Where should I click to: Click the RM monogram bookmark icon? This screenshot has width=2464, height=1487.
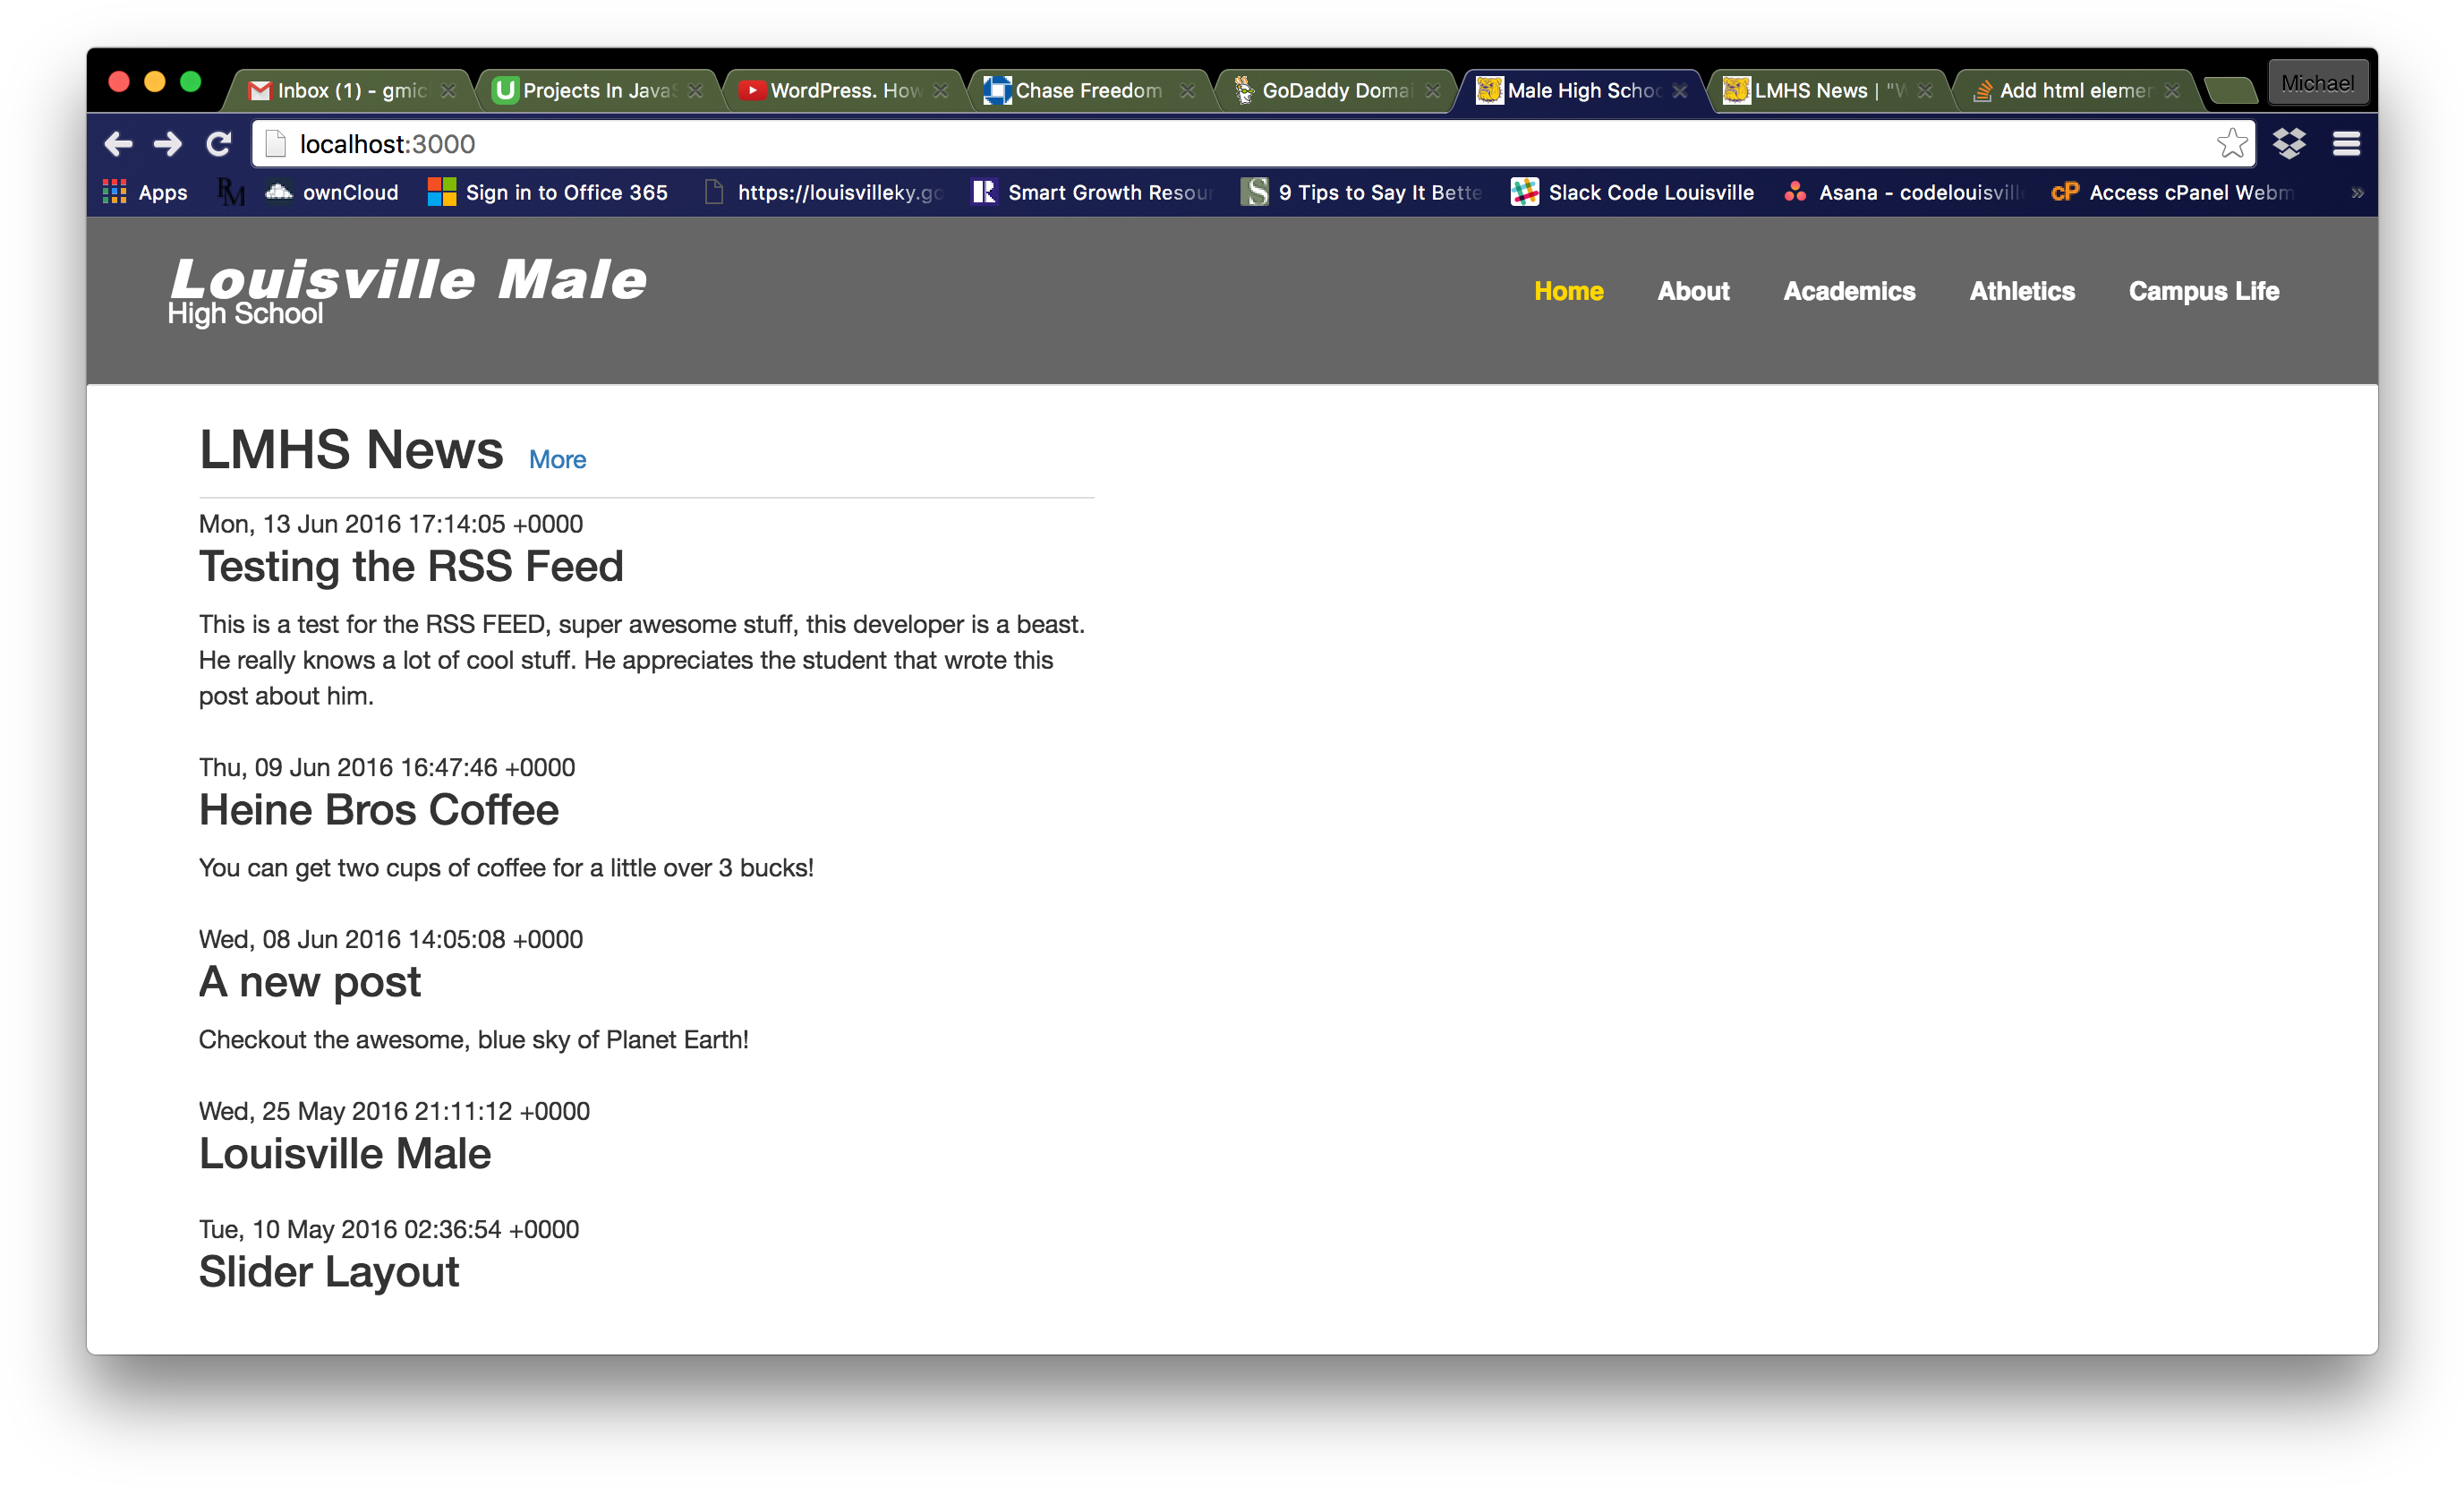click(231, 192)
